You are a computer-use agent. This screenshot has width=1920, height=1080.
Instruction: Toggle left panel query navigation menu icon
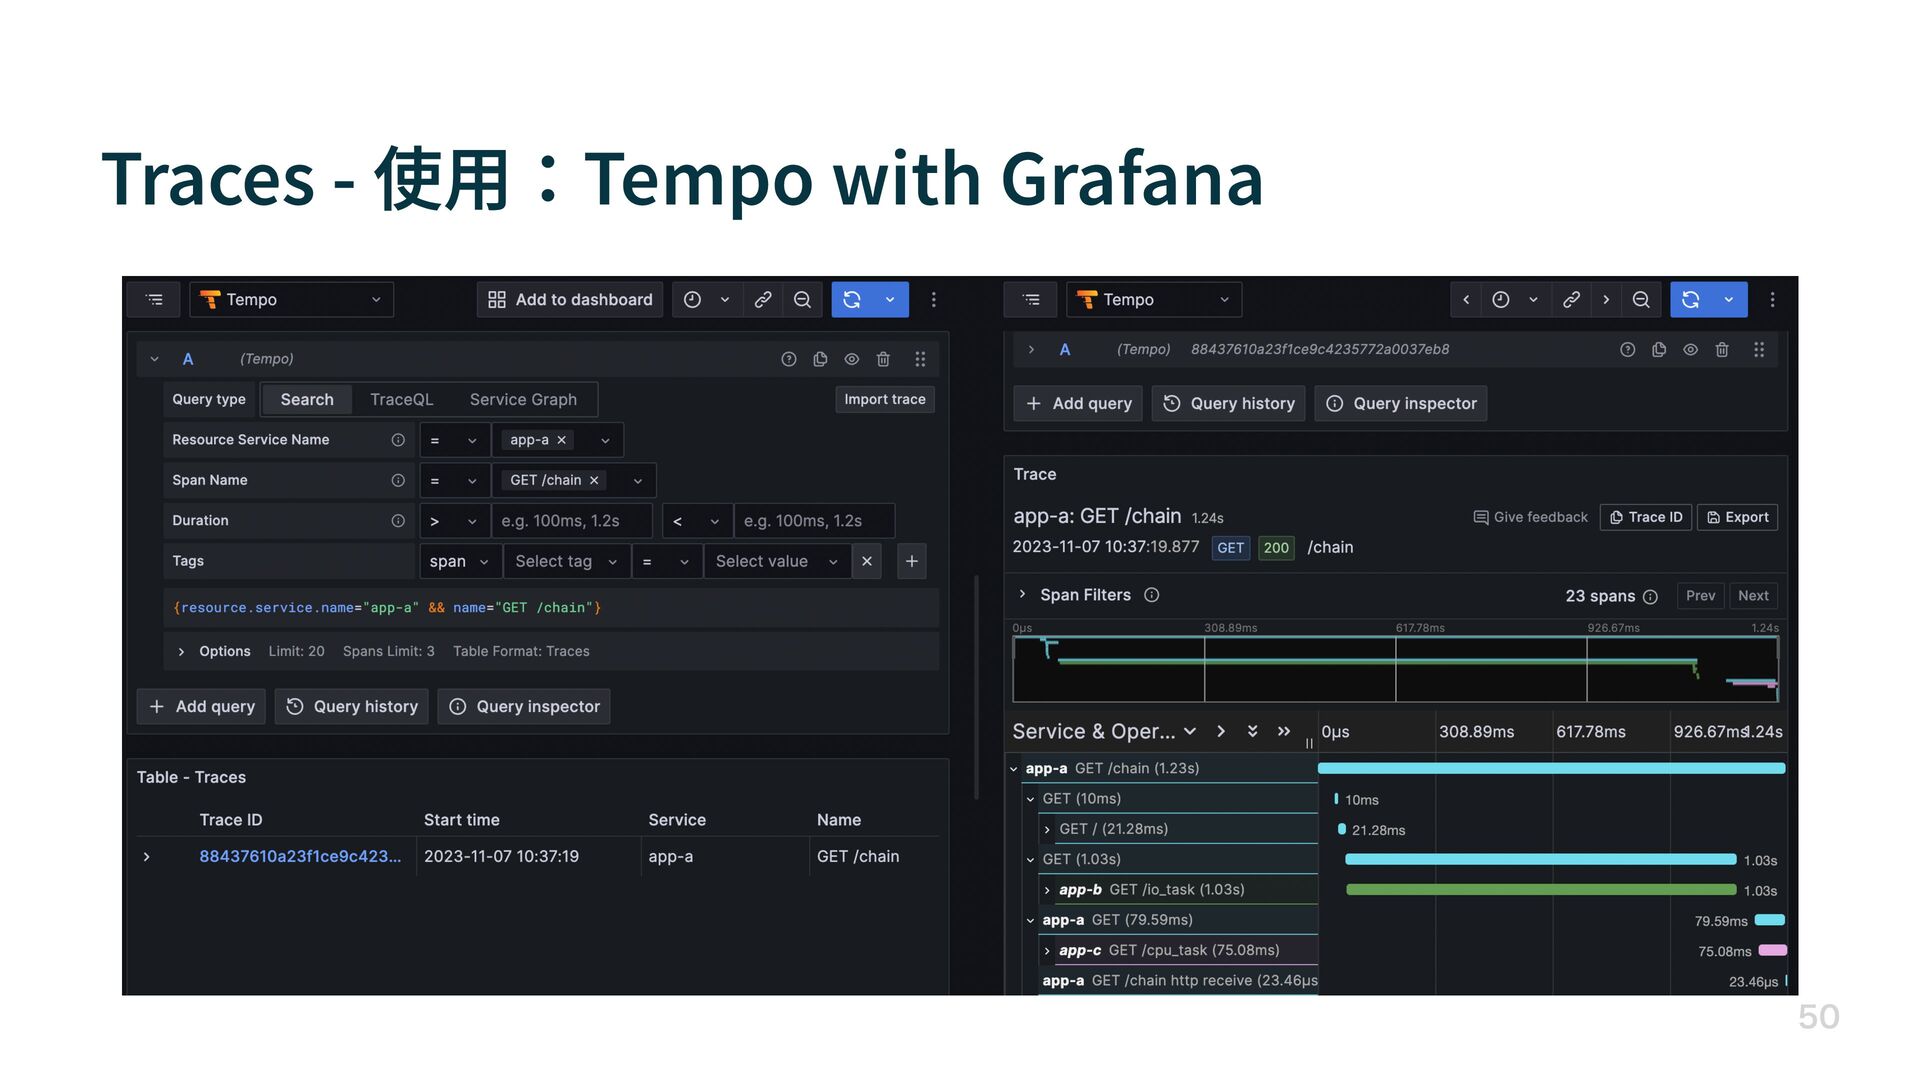coord(154,300)
